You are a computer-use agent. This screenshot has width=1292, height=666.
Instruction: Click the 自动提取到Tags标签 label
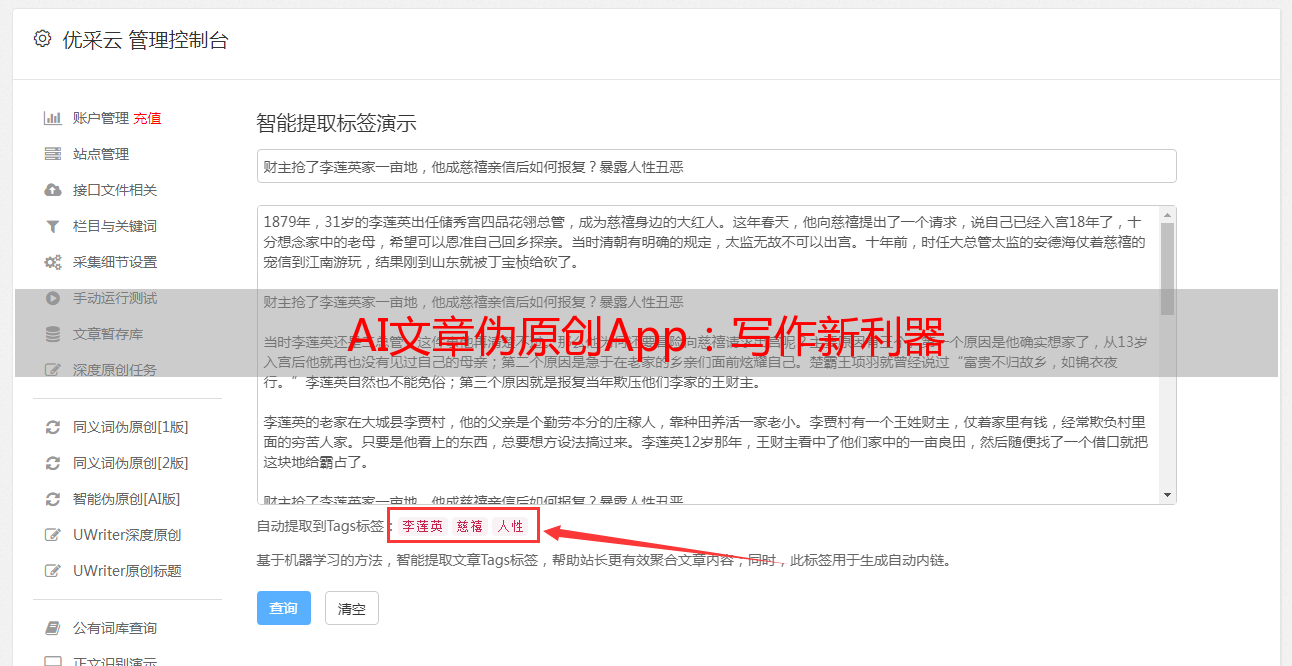click(320, 526)
